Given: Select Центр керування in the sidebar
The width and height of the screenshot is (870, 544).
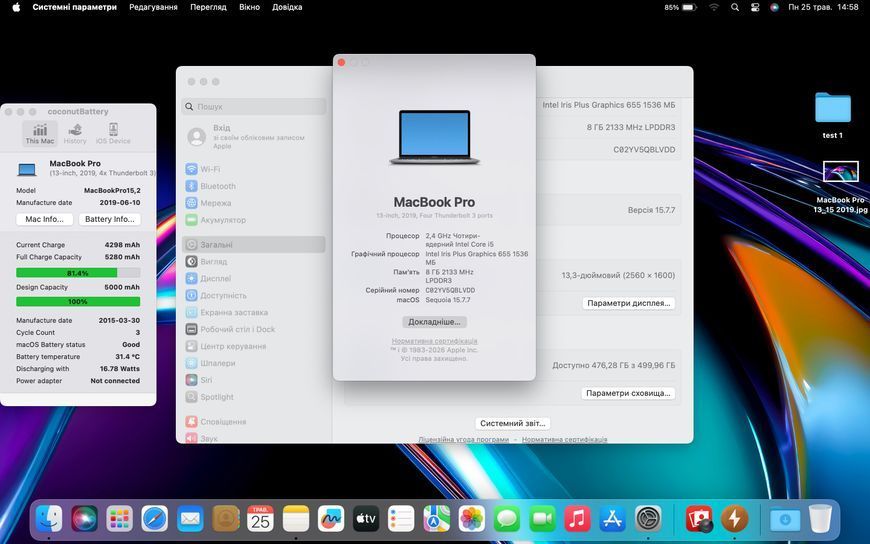Looking at the screenshot, I should pos(254,346).
